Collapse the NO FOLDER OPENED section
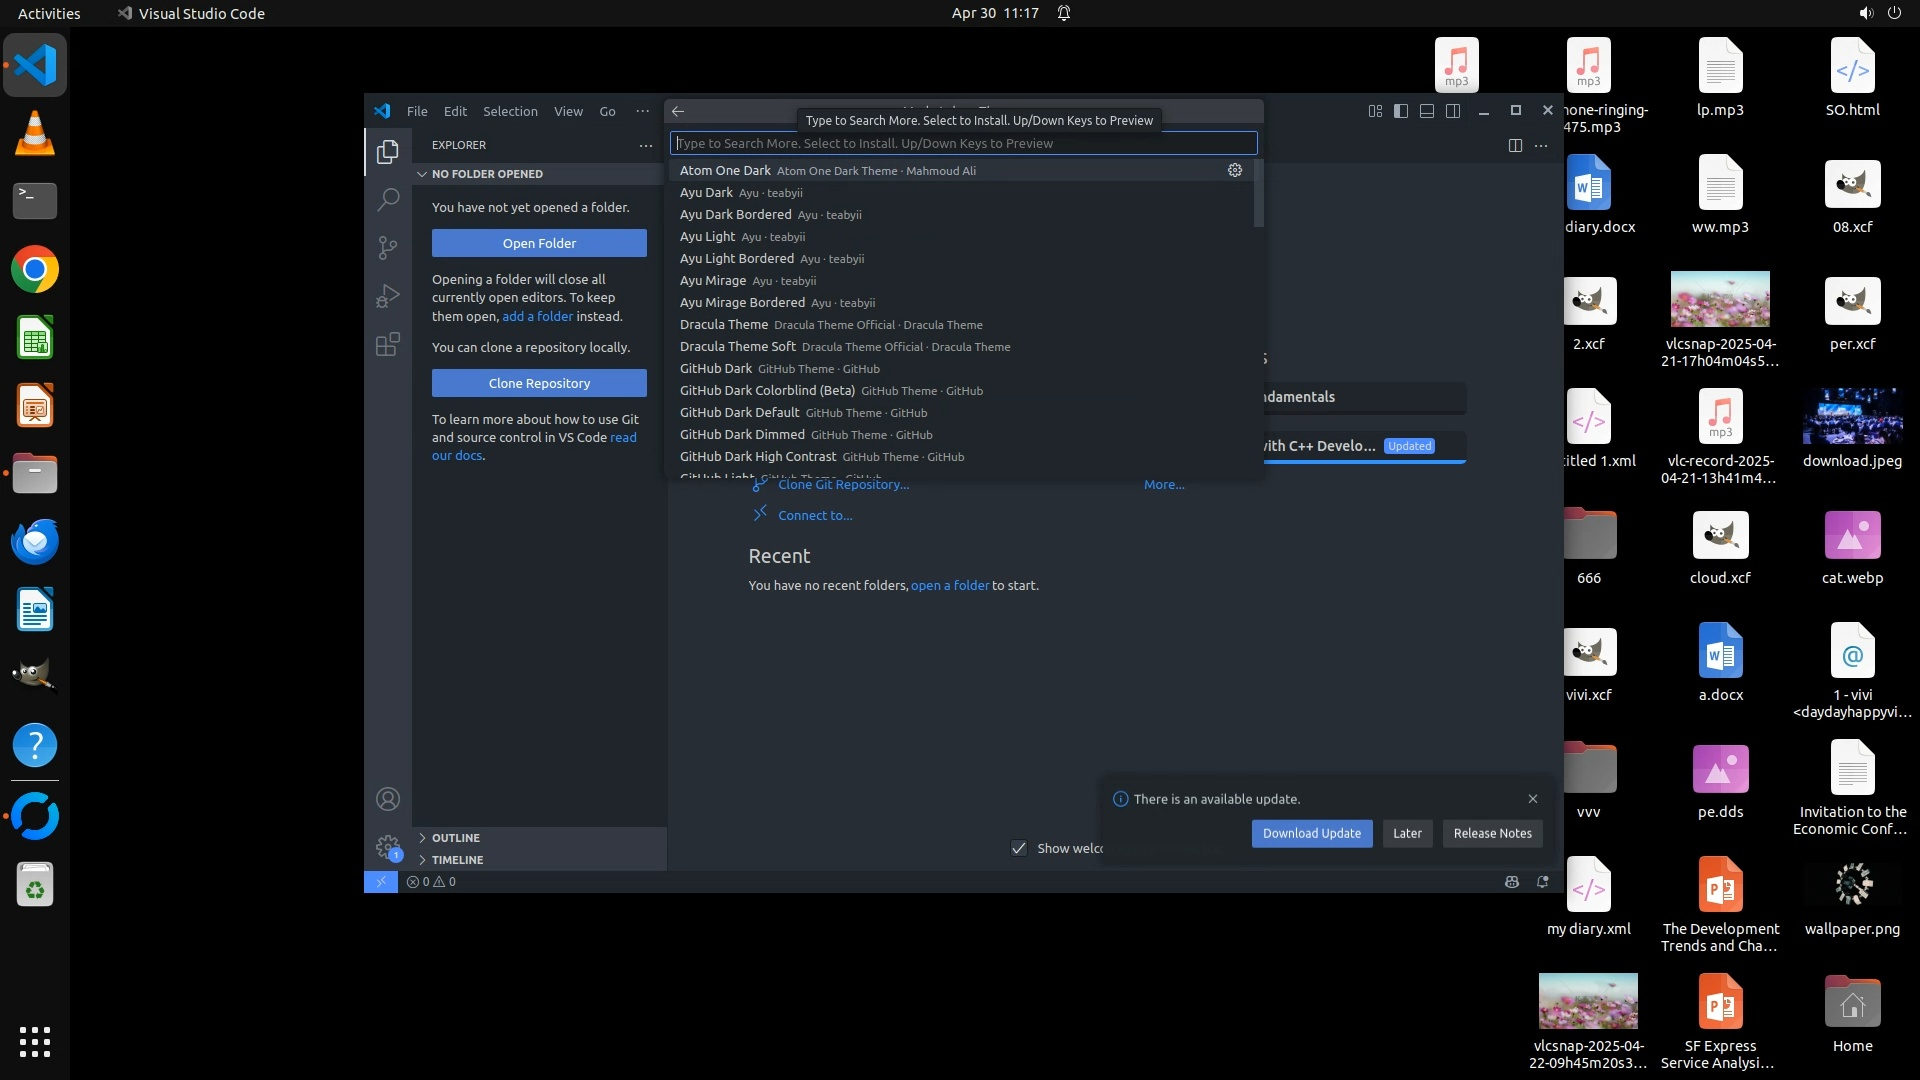This screenshot has width=1920, height=1080. click(487, 174)
